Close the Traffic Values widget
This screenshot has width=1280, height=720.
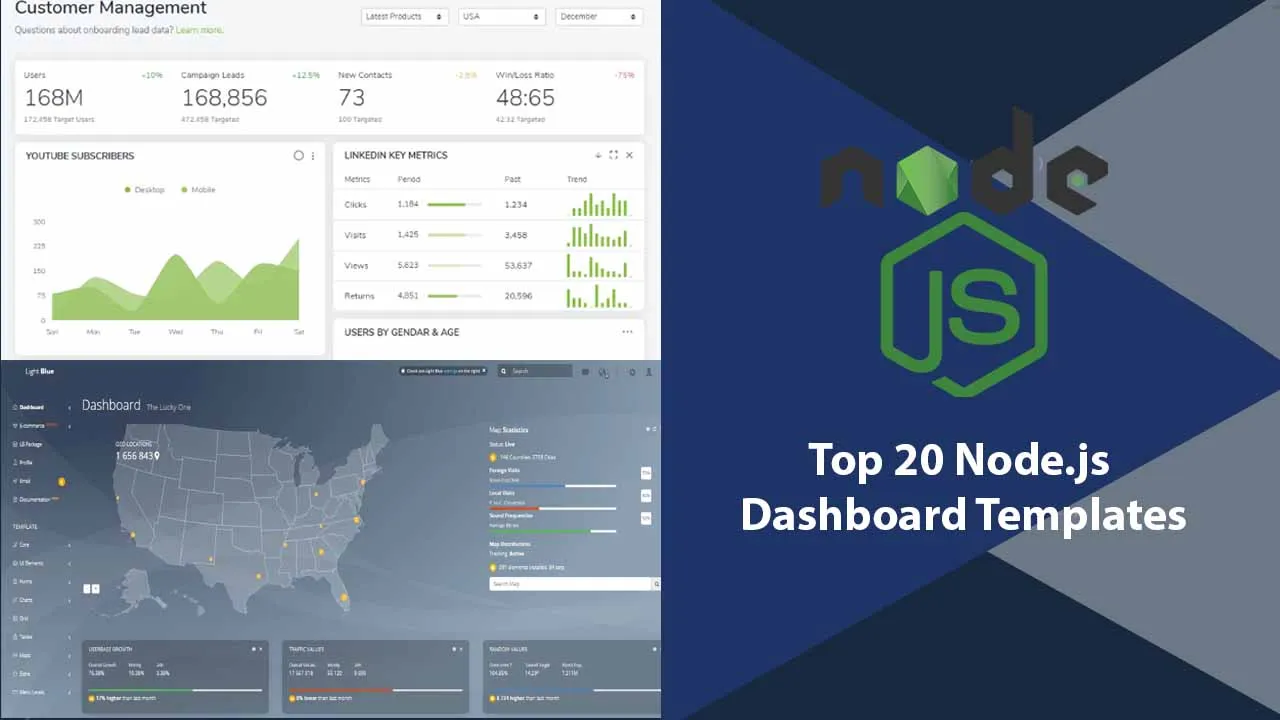pos(461,649)
